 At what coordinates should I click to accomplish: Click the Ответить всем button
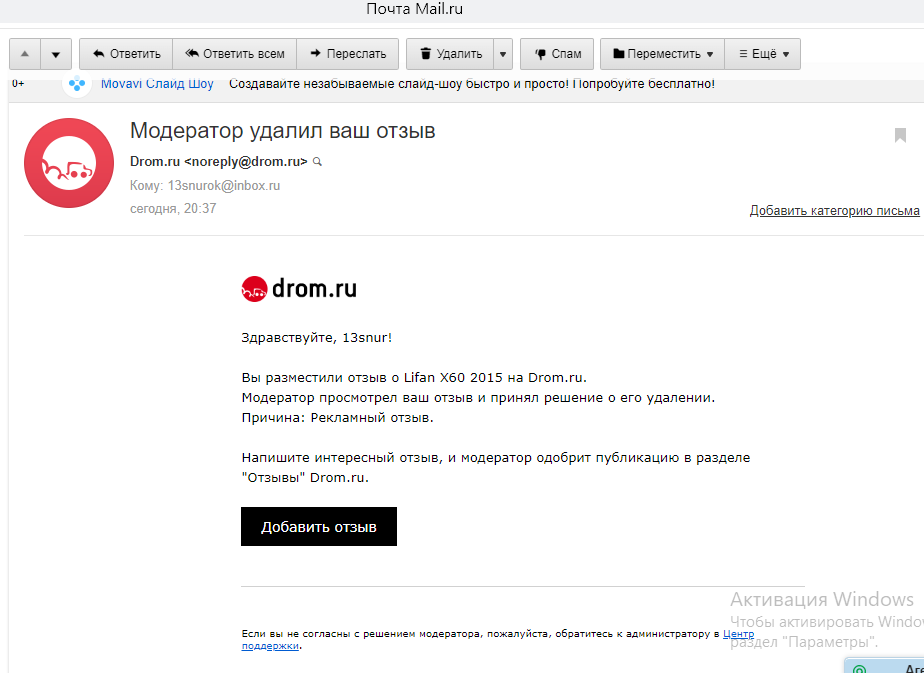pos(235,54)
